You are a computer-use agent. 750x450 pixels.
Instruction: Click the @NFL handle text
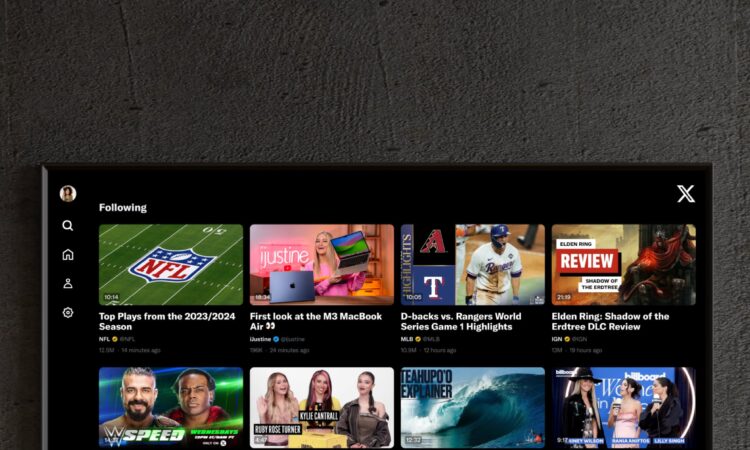(x=127, y=339)
